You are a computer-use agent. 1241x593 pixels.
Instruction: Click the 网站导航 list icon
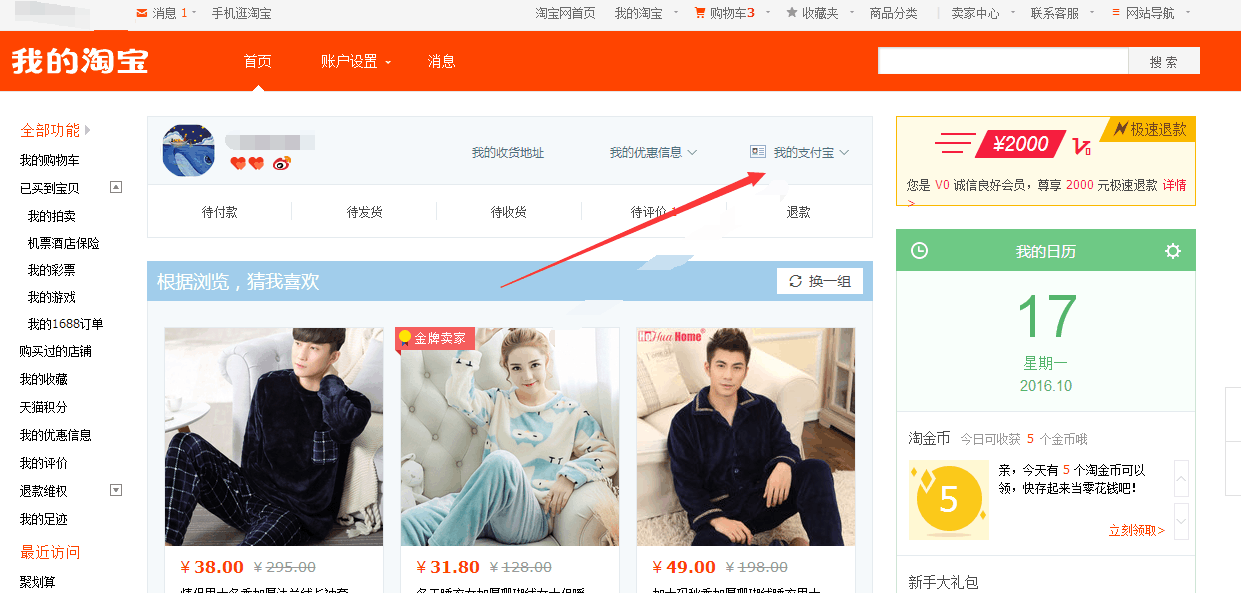[x=1116, y=13]
